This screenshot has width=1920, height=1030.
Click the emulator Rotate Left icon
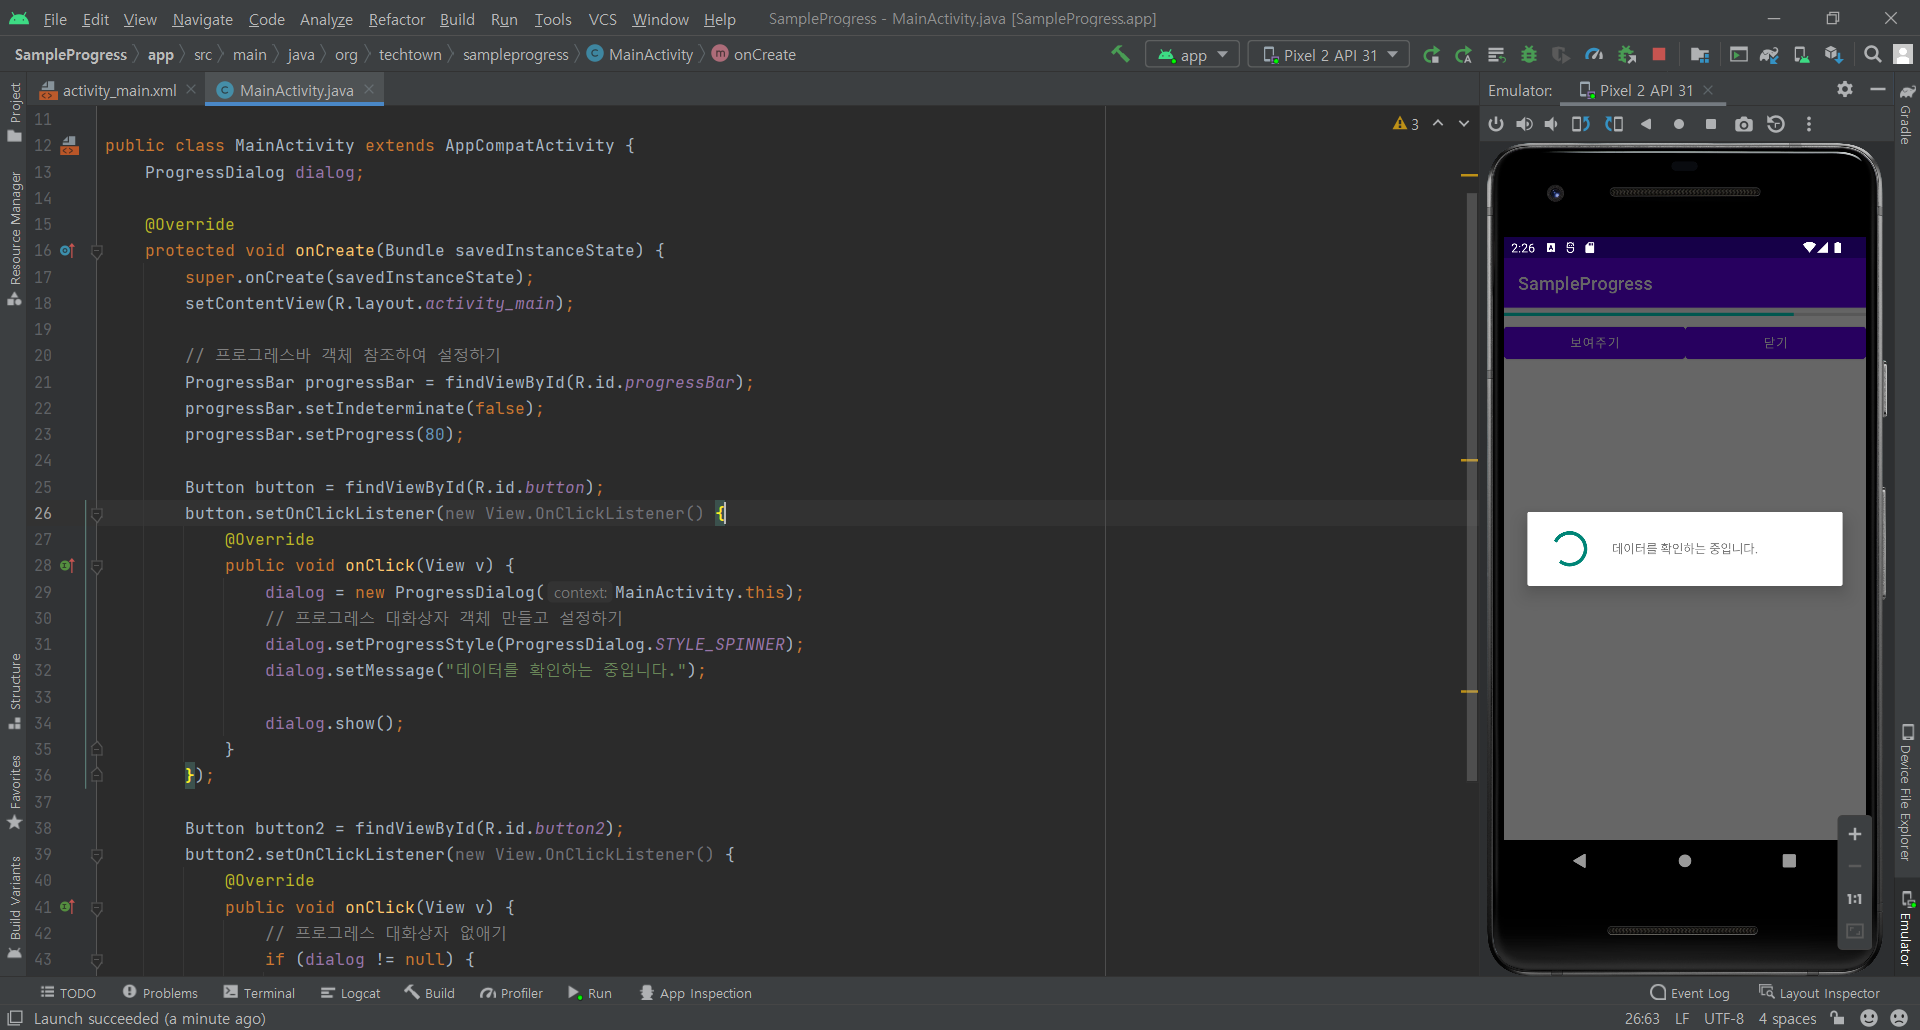point(1581,124)
